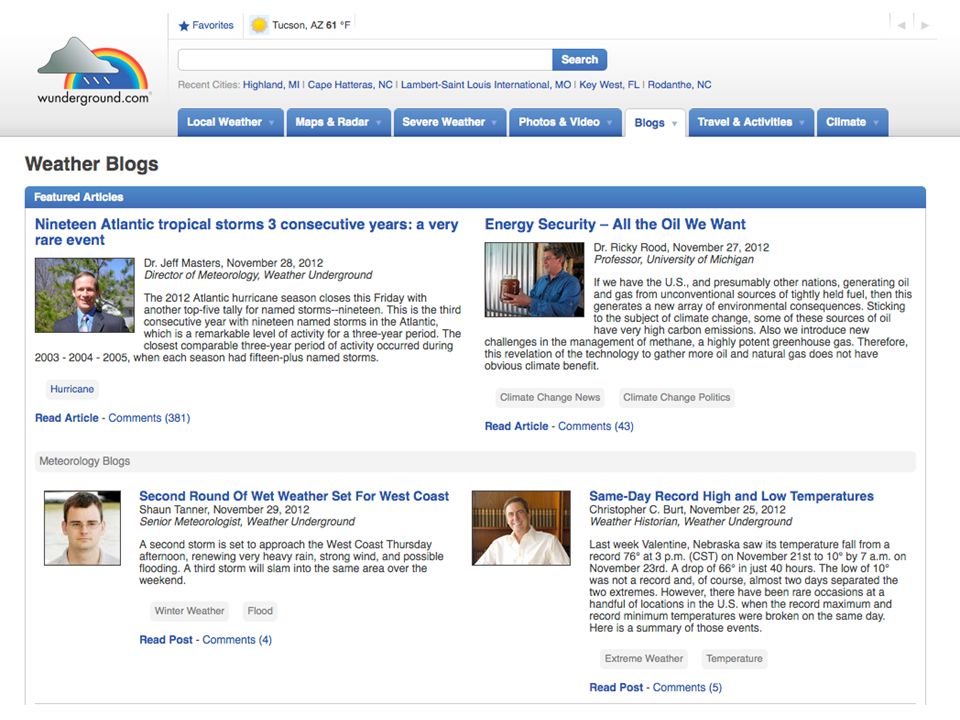Expand the Local Weather dropdown arrow
The height and width of the screenshot is (720, 960).
[x=271, y=122]
